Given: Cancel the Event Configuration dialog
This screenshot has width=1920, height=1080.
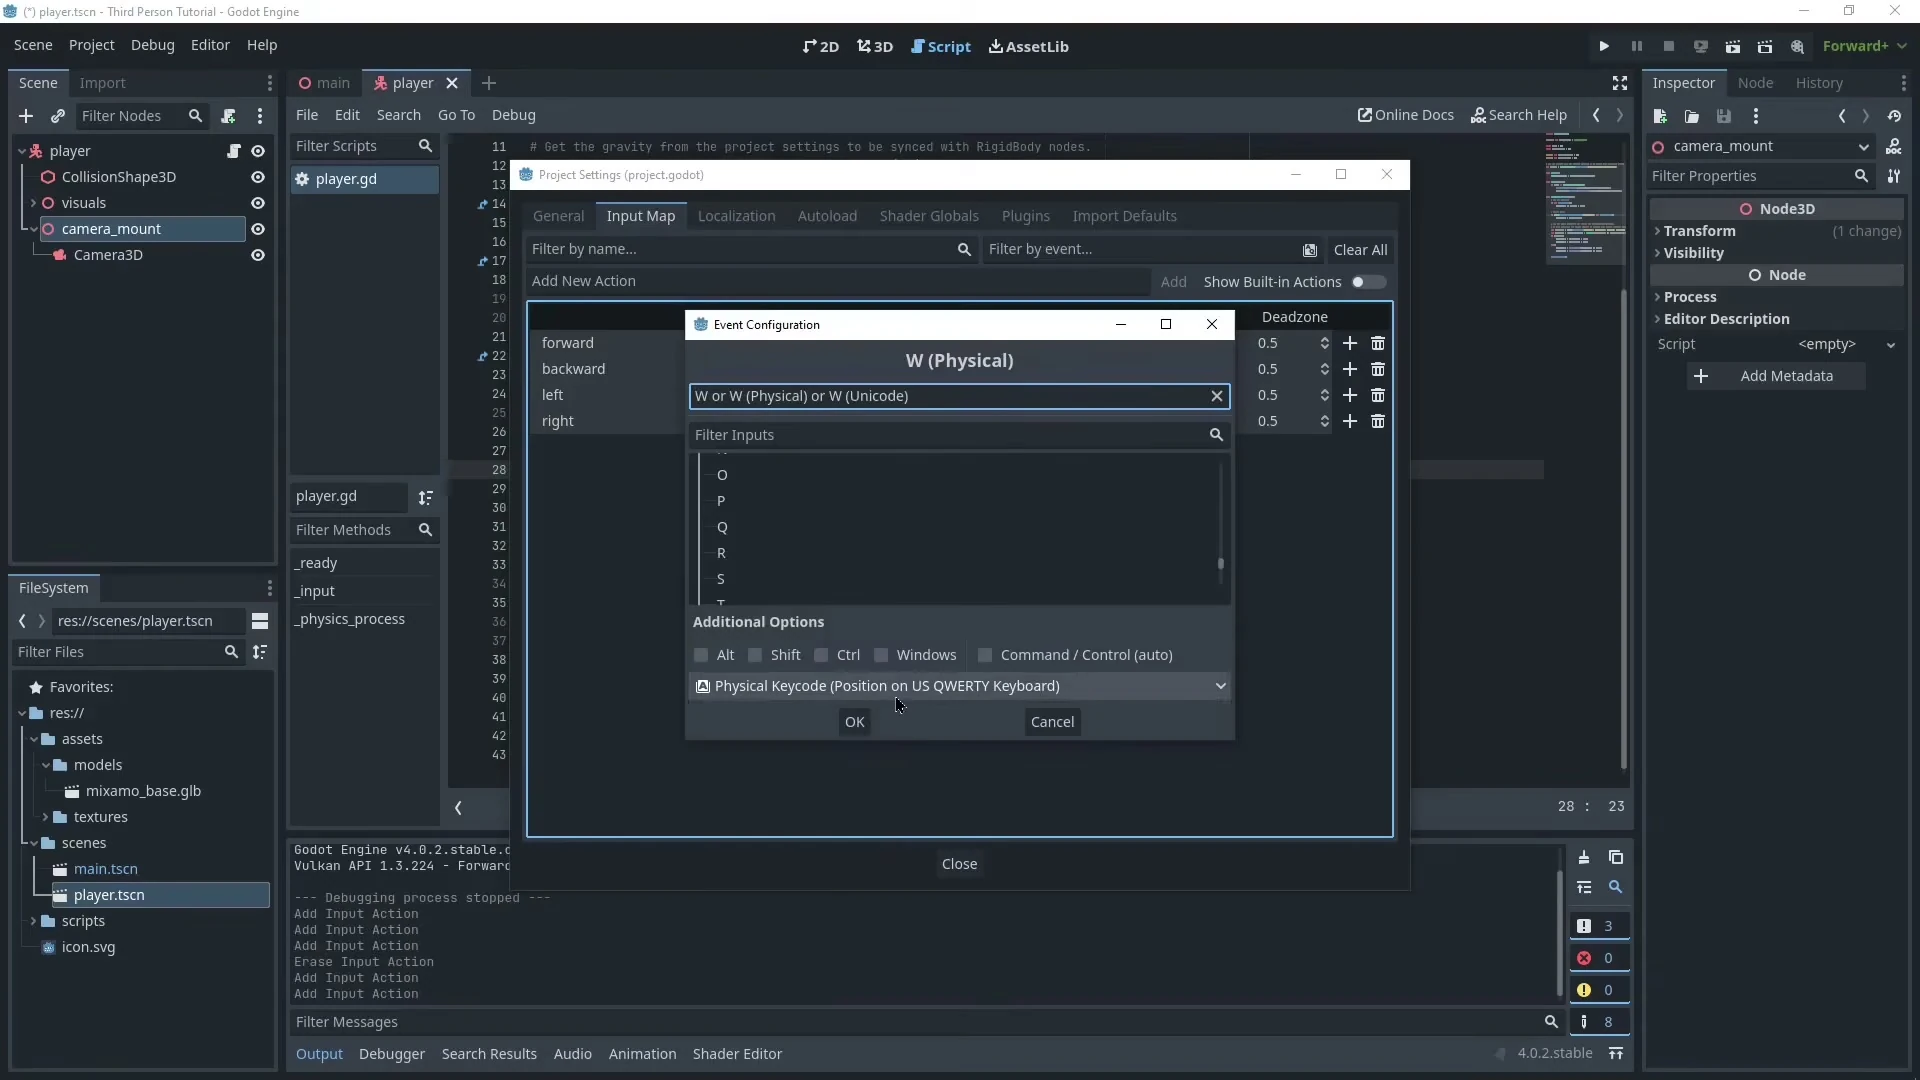Looking at the screenshot, I should point(1052,722).
